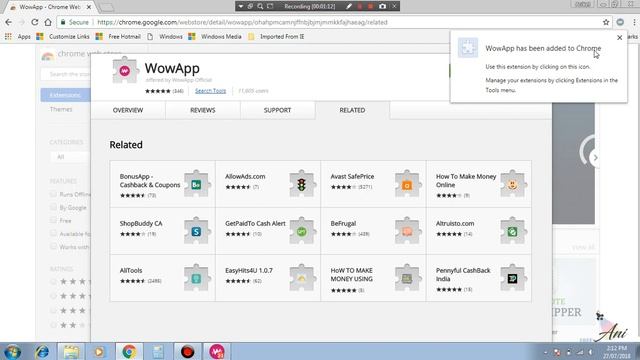Switch to the SUPPORT tab
Image resolution: width=640 pixels, height=360 pixels.
[277, 110]
